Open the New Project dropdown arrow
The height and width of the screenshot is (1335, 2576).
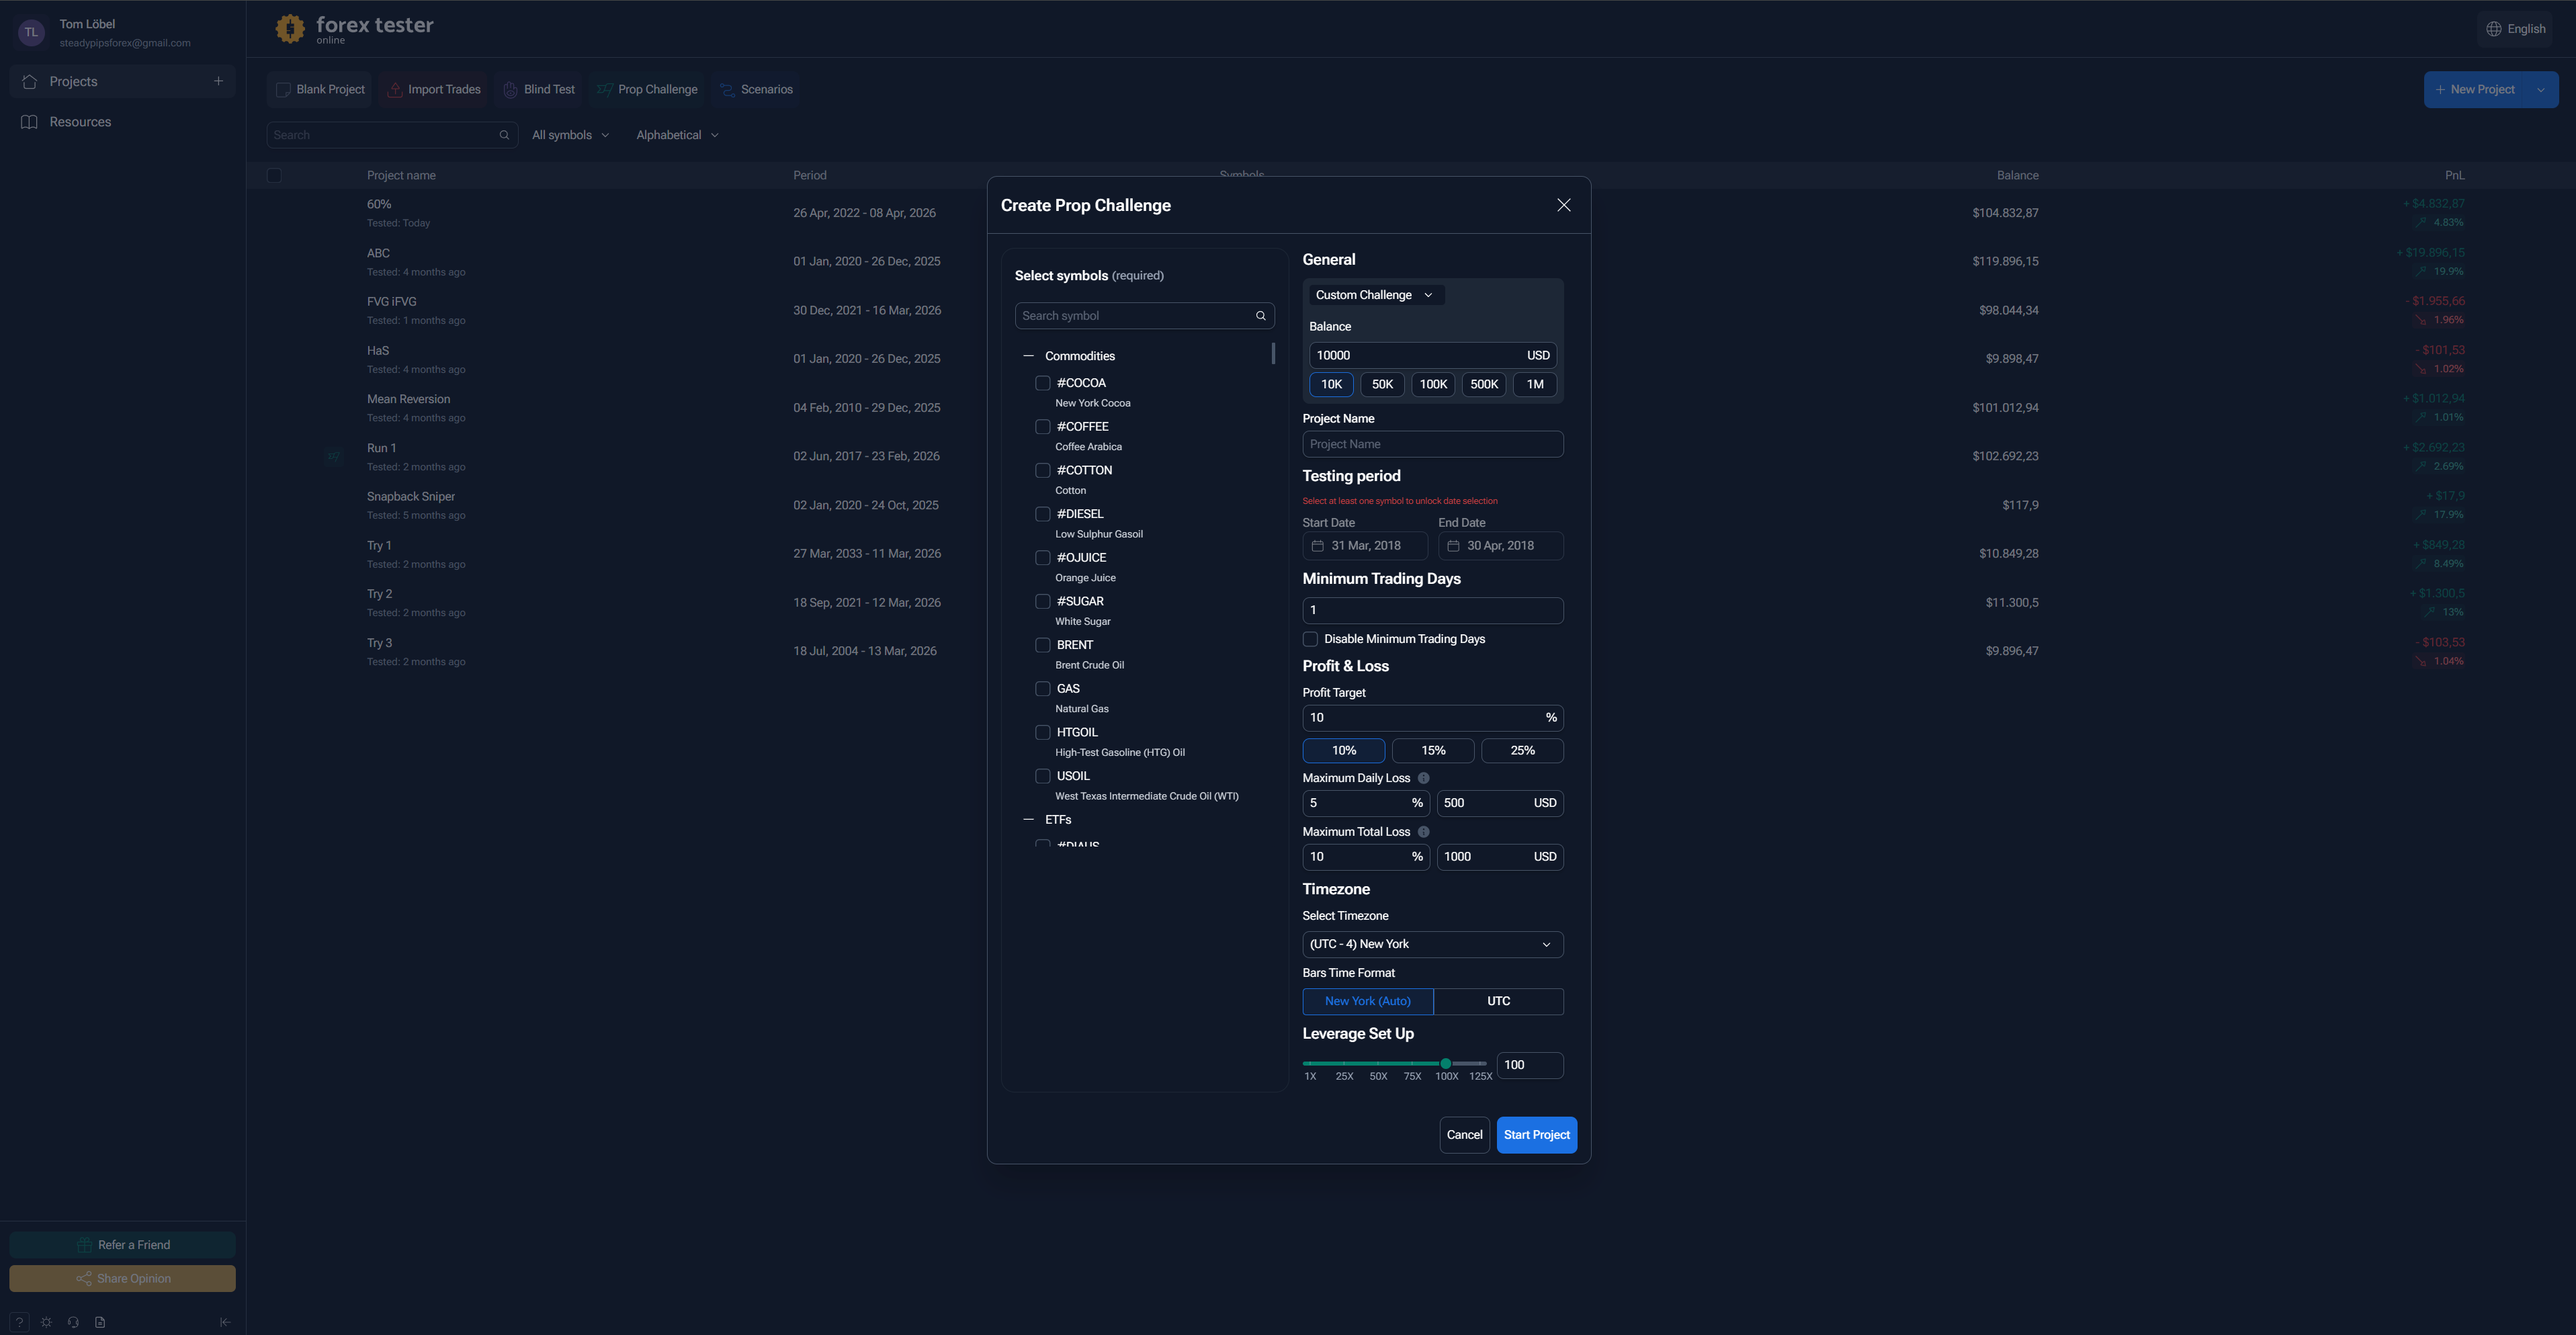click(x=2541, y=90)
